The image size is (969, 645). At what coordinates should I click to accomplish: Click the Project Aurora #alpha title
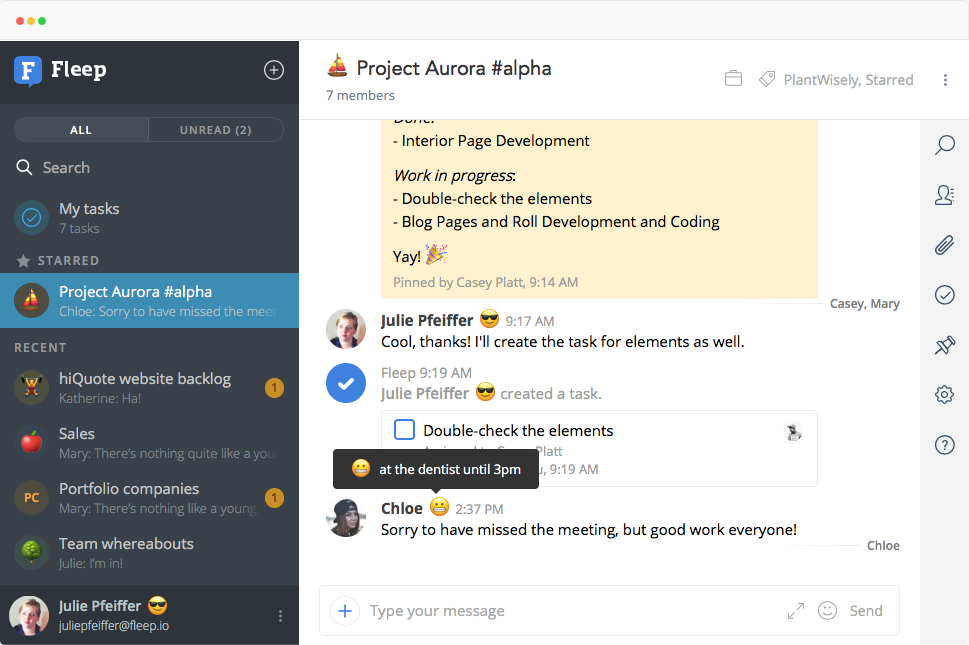tap(454, 68)
